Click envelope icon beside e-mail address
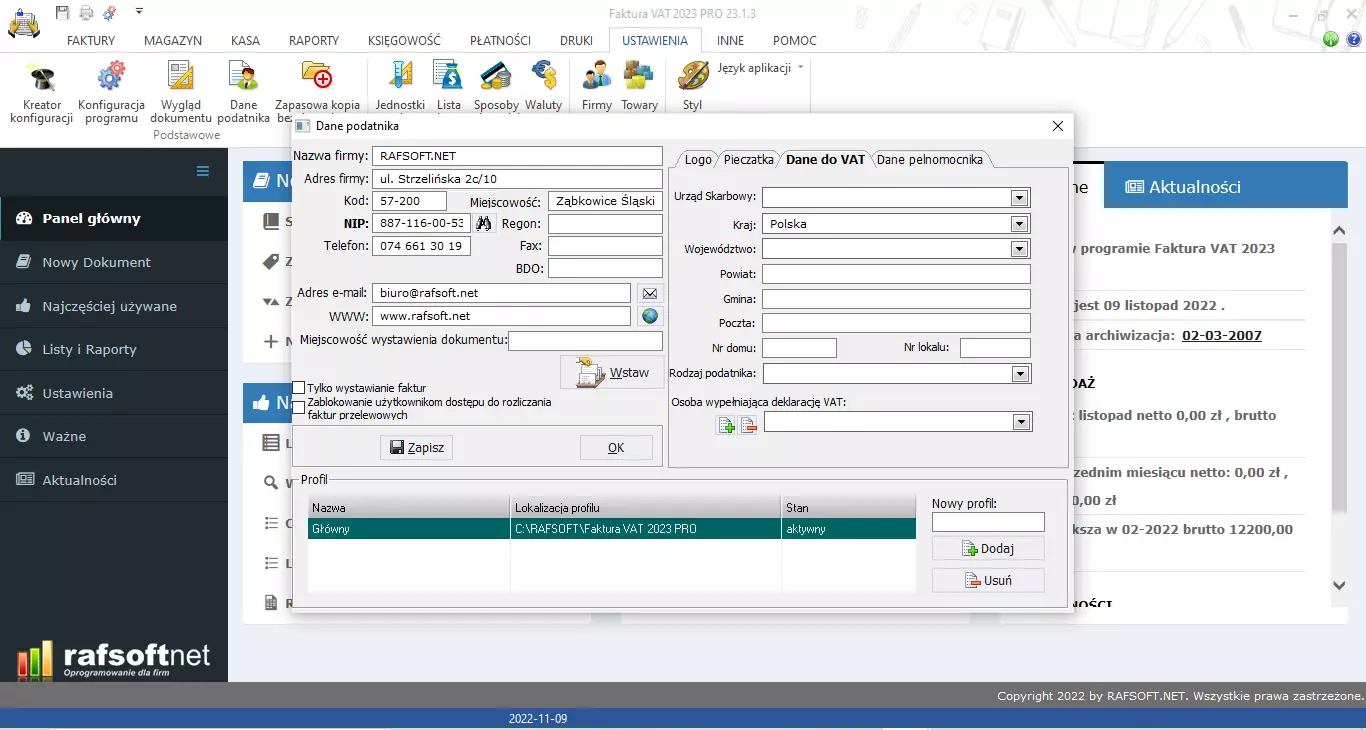 click(650, 293)
